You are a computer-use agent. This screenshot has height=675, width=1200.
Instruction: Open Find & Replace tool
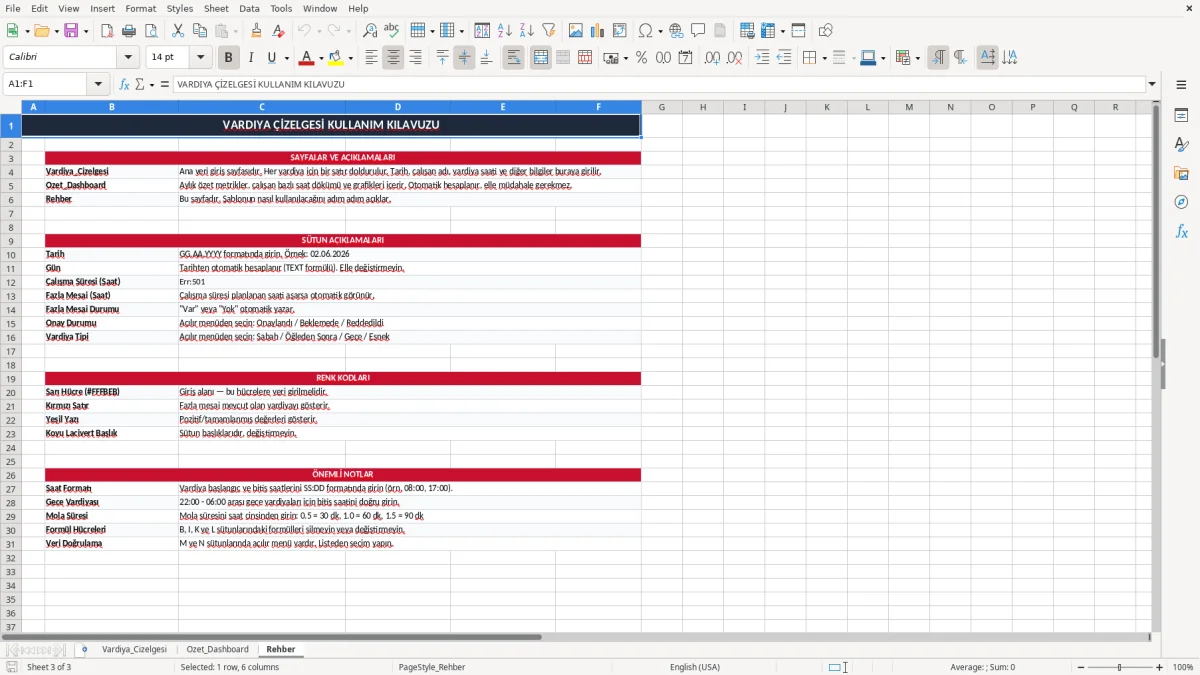tap(370, 31)
